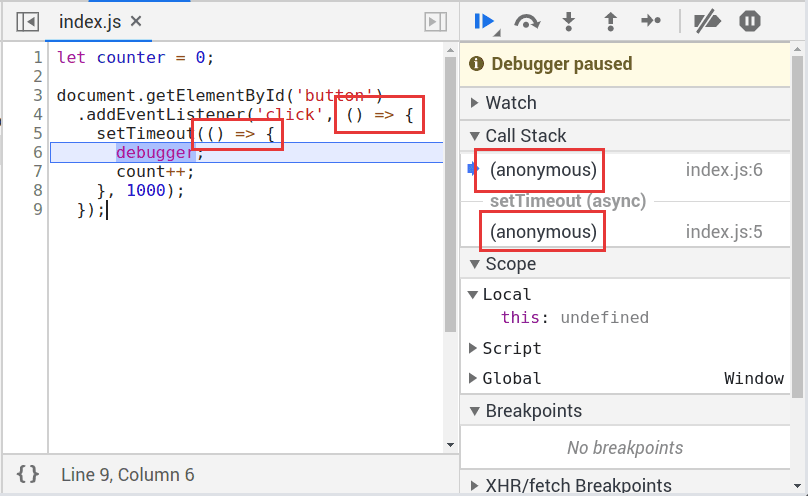
Task: Resume script execution
Action: (x=485, y=21)
